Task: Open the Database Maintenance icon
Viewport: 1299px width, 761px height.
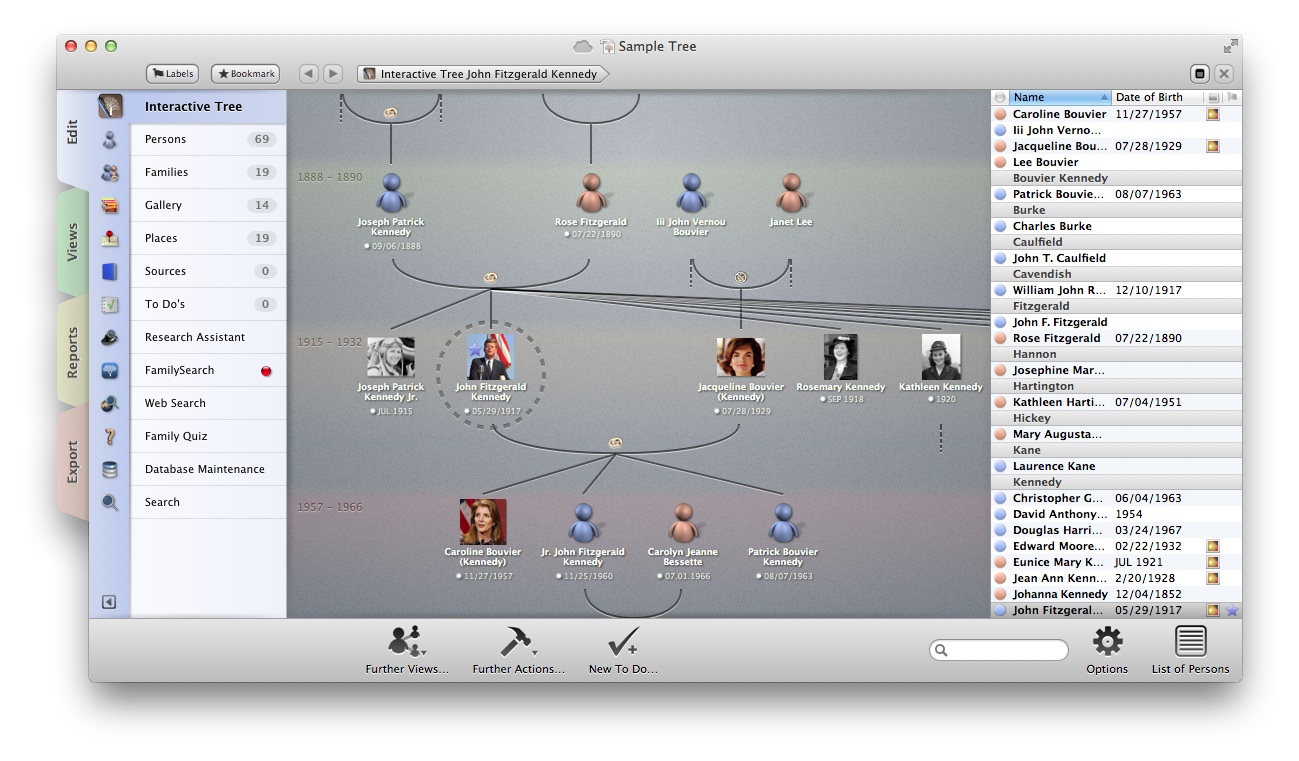Action: (110, 470)
